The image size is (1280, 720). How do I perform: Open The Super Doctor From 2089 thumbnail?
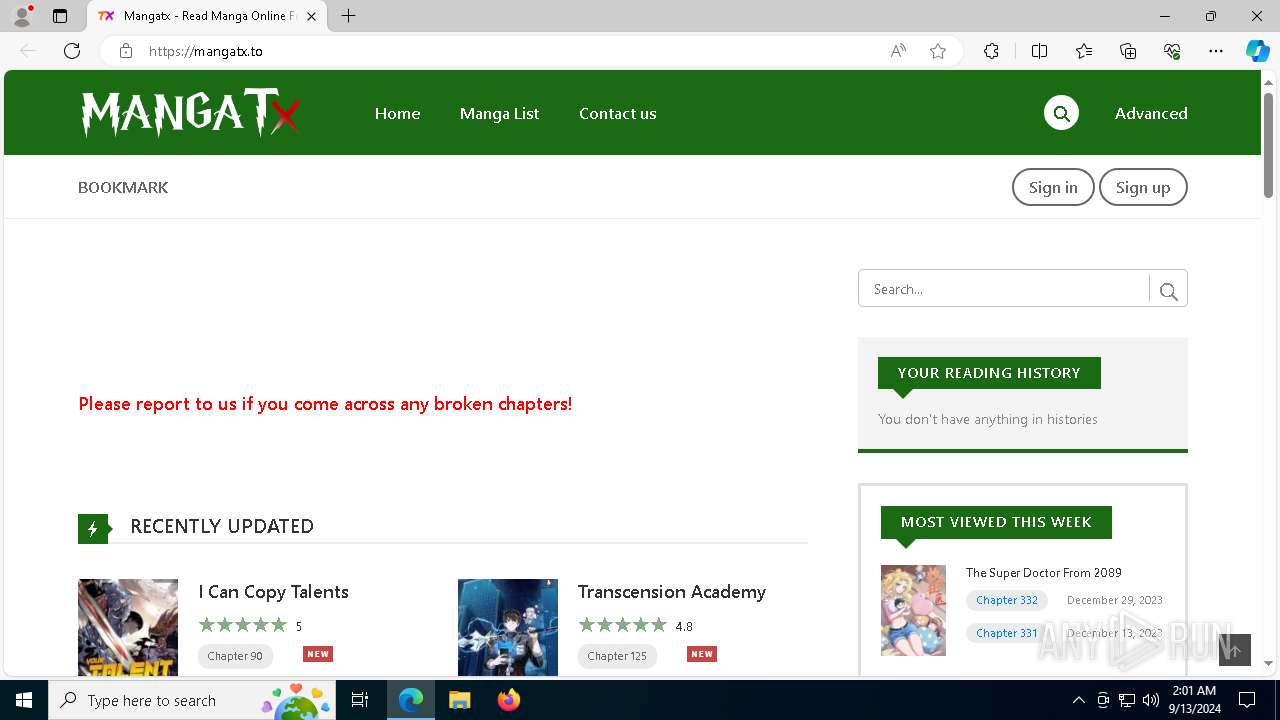(913, 610)
